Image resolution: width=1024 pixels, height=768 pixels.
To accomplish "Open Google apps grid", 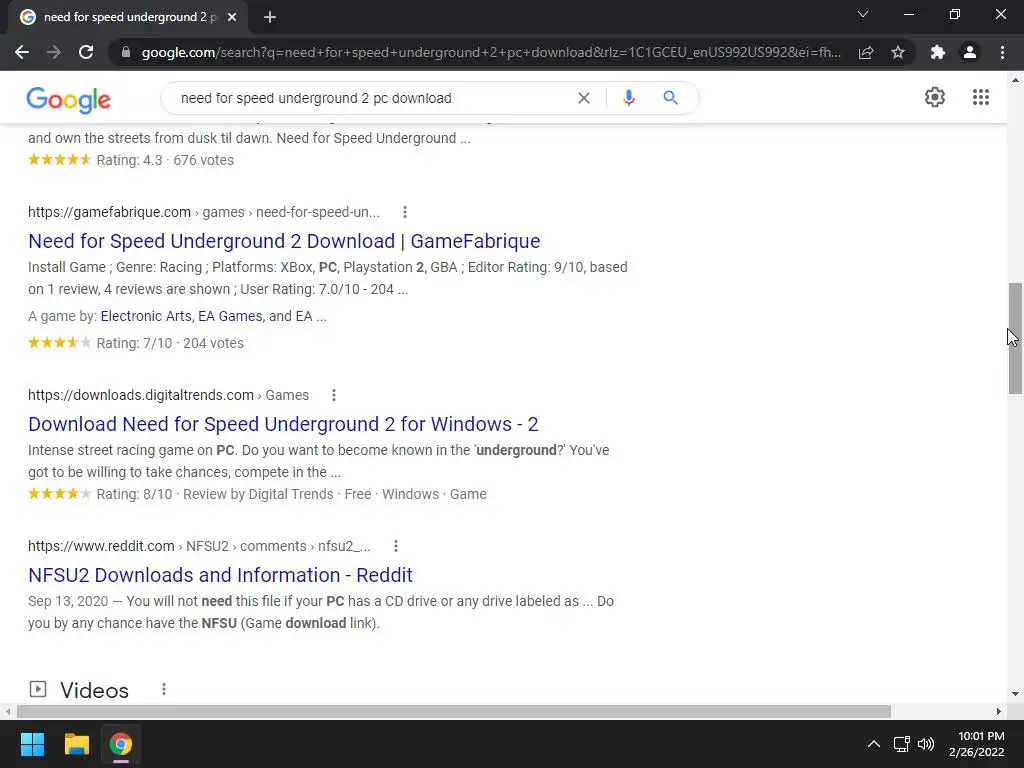I will [x=981, y=97].
